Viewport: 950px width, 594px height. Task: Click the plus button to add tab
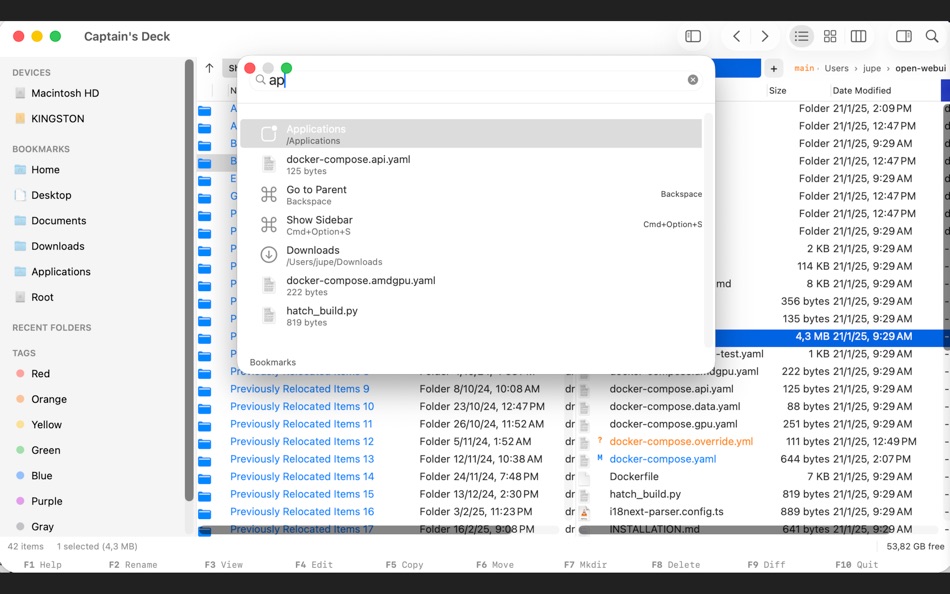[774, 68]
